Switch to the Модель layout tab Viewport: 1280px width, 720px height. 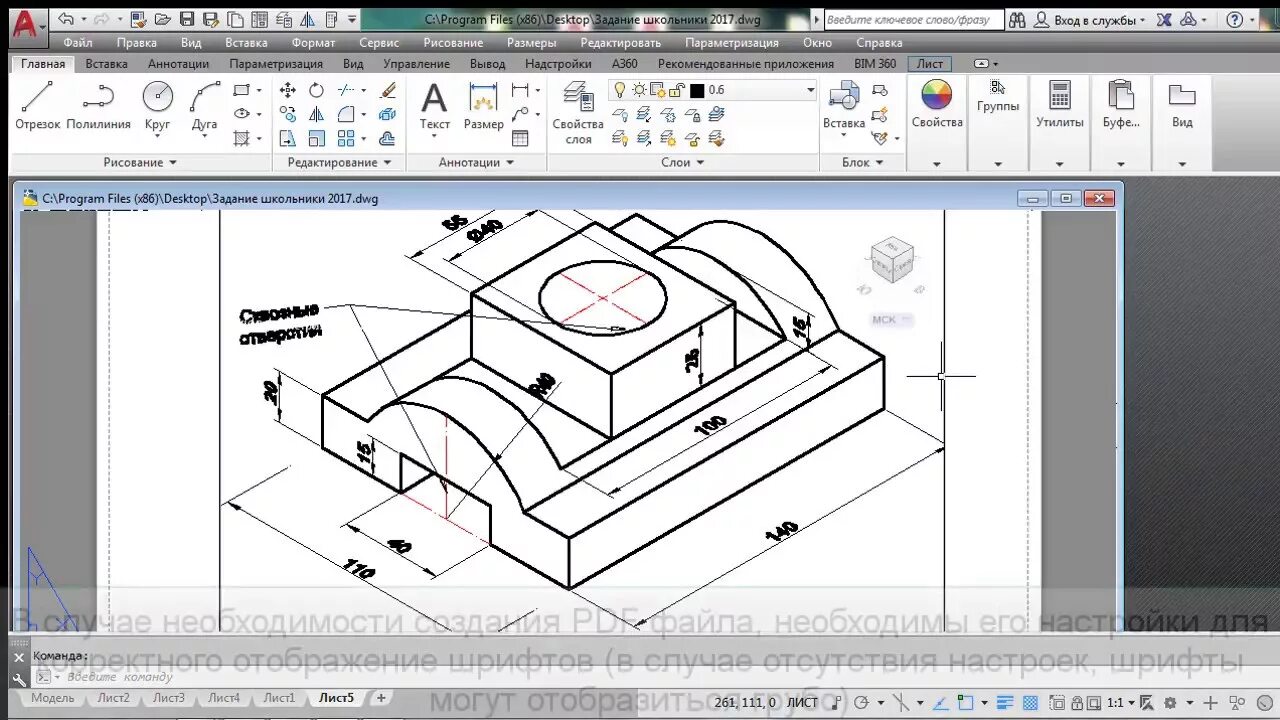[x=52, y=698]
